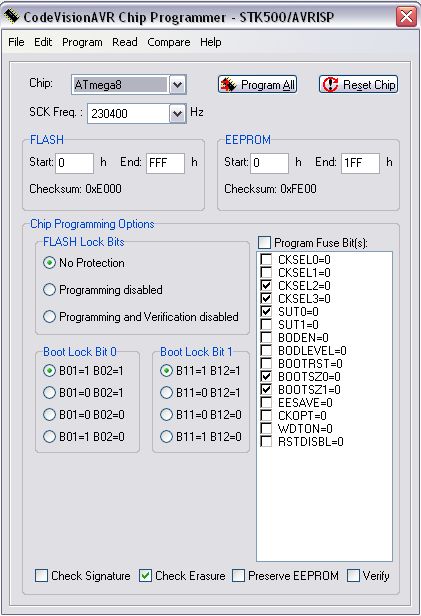
Task: Disable the Check Erasure option
Action: (145, 576)
